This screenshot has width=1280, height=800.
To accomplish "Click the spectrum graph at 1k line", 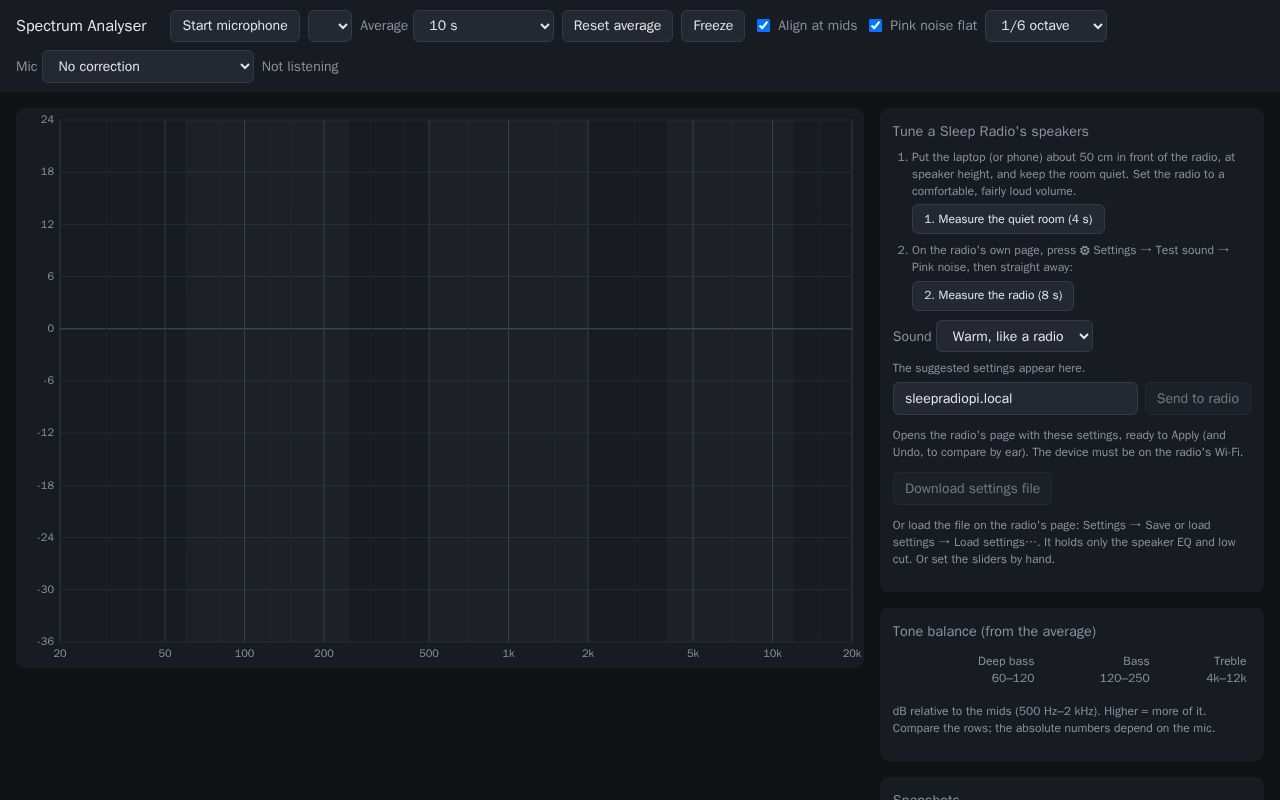I will [x=508, y=380].
